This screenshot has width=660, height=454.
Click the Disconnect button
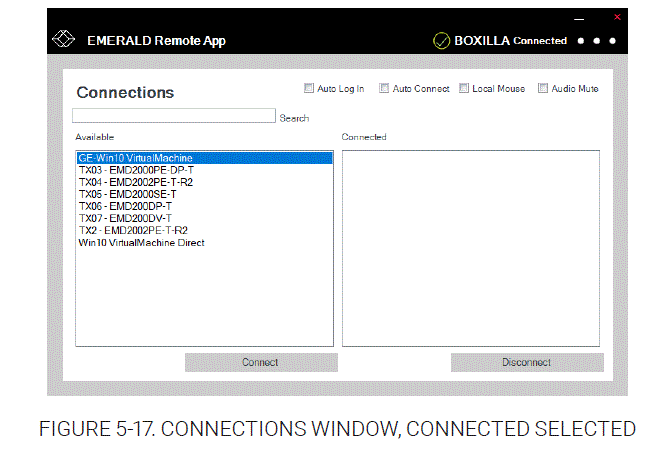(527, 362)
